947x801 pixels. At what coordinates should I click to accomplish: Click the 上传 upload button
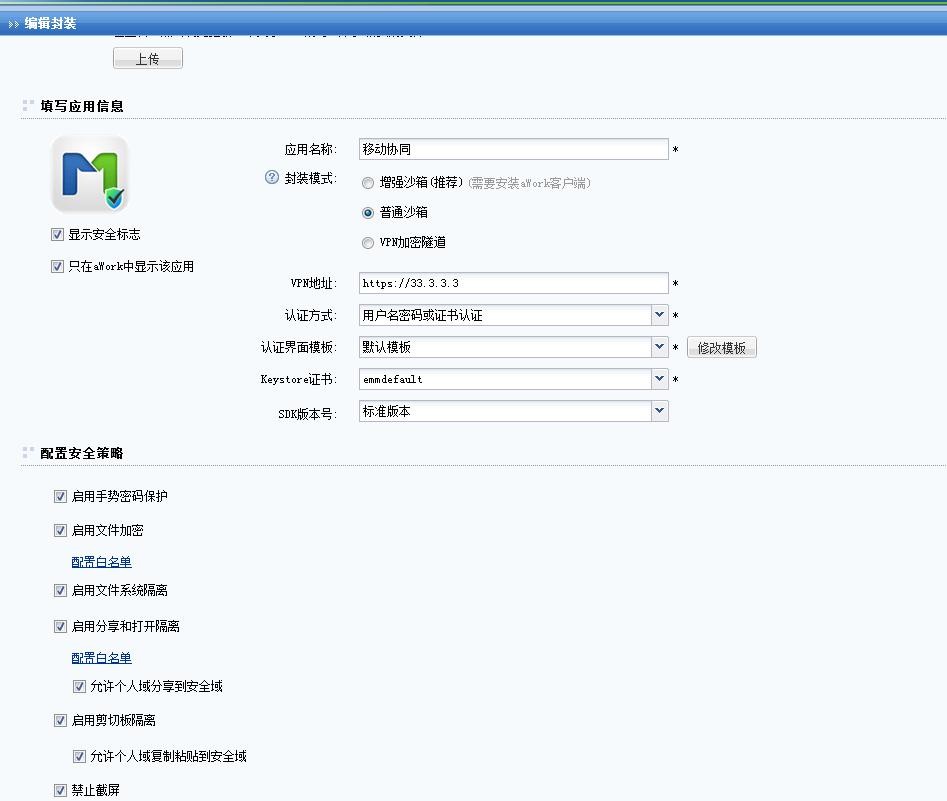pyautogui.click(x=148, y=59)
